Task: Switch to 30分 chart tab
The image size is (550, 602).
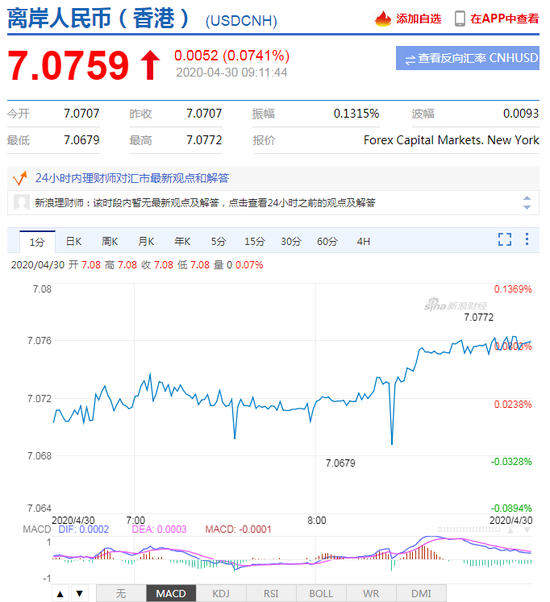Action: point(291,241)
